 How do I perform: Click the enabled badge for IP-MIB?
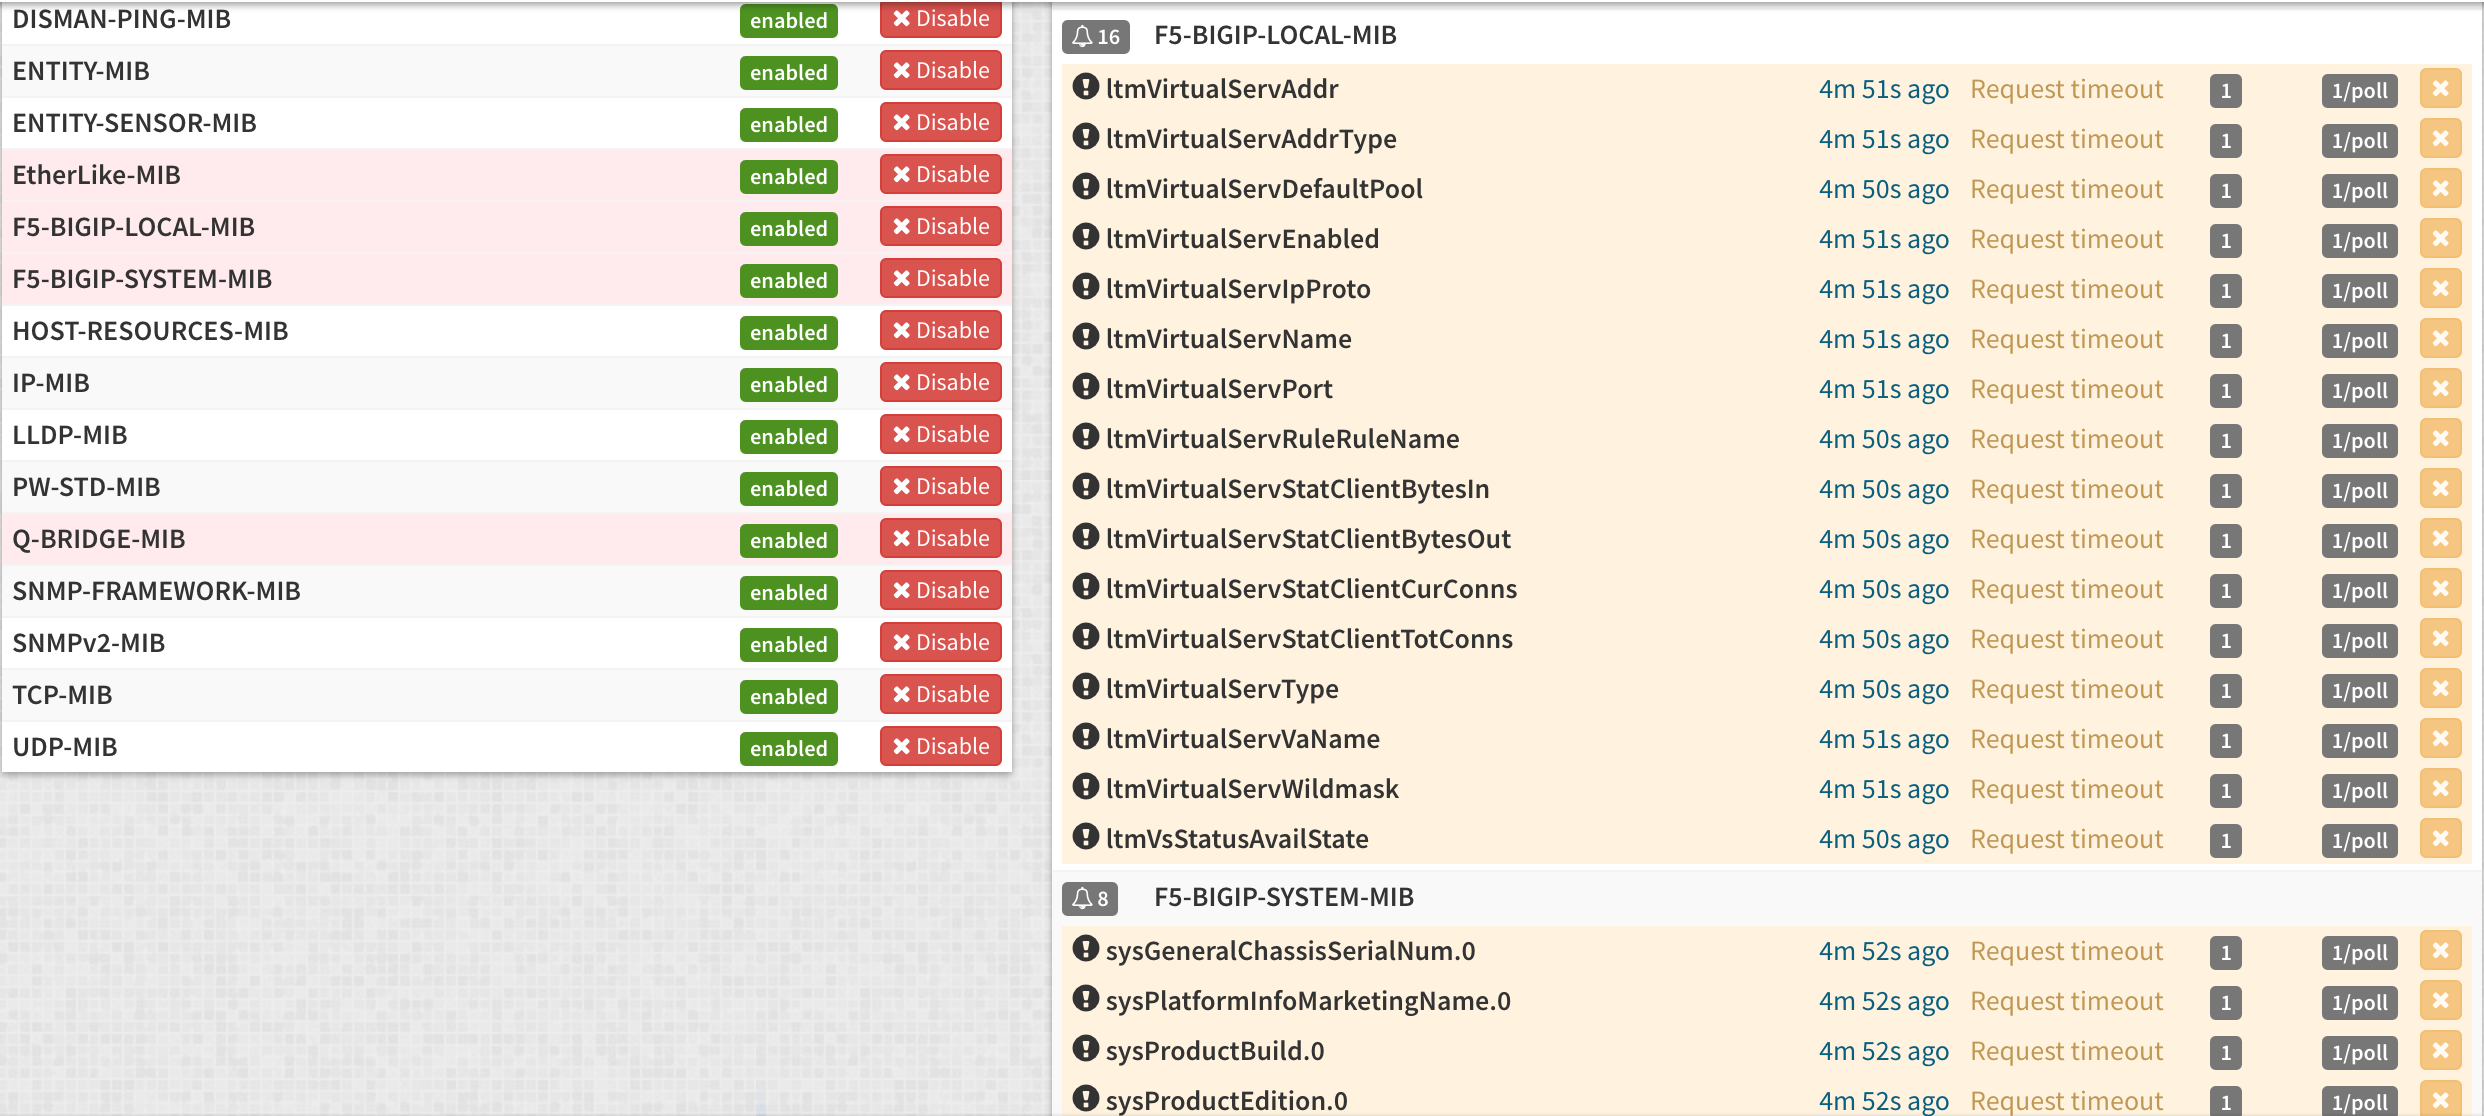click(x=789, y=385)
